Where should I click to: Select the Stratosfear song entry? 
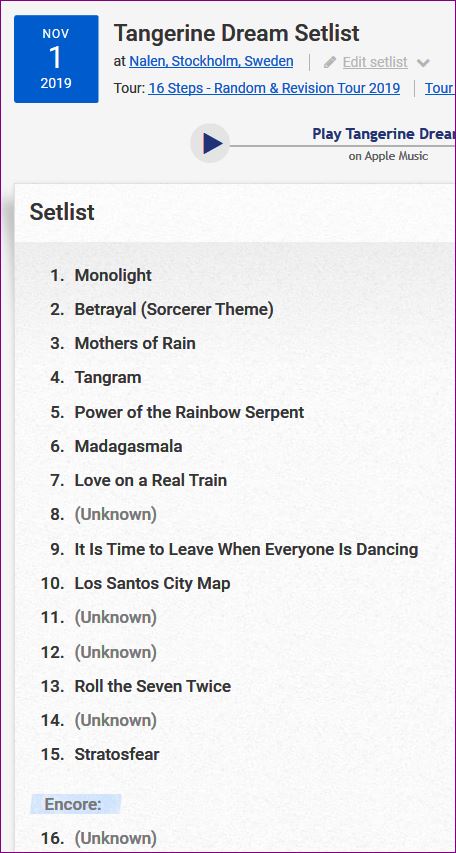pos(117,755)
